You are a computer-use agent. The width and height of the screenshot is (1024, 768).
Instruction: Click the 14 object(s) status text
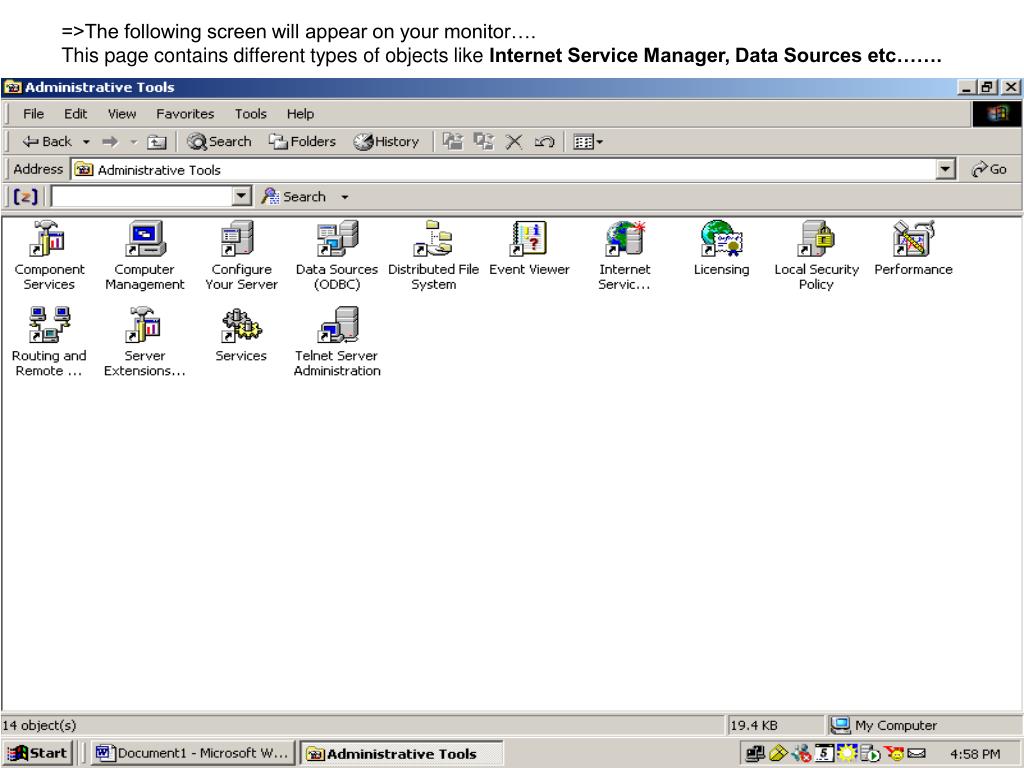[x=39, y=726]
